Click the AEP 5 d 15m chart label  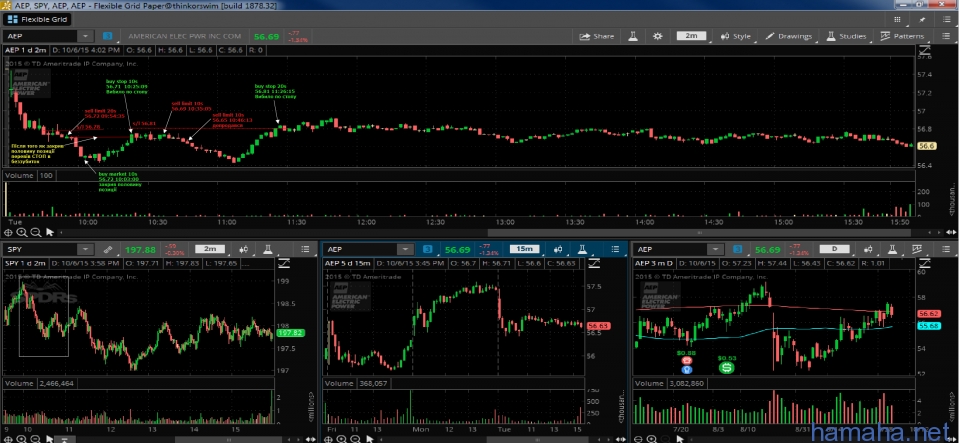coord(348,263)
